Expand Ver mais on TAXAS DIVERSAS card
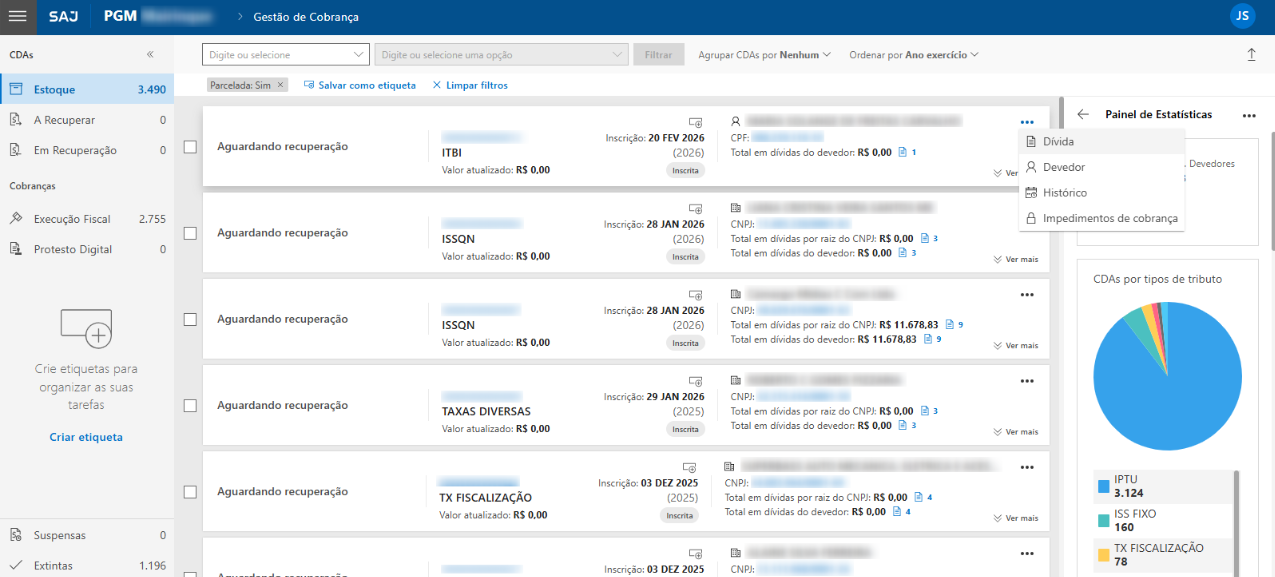This screenshot has width=1275, height=577. (x=1016, y=432)
